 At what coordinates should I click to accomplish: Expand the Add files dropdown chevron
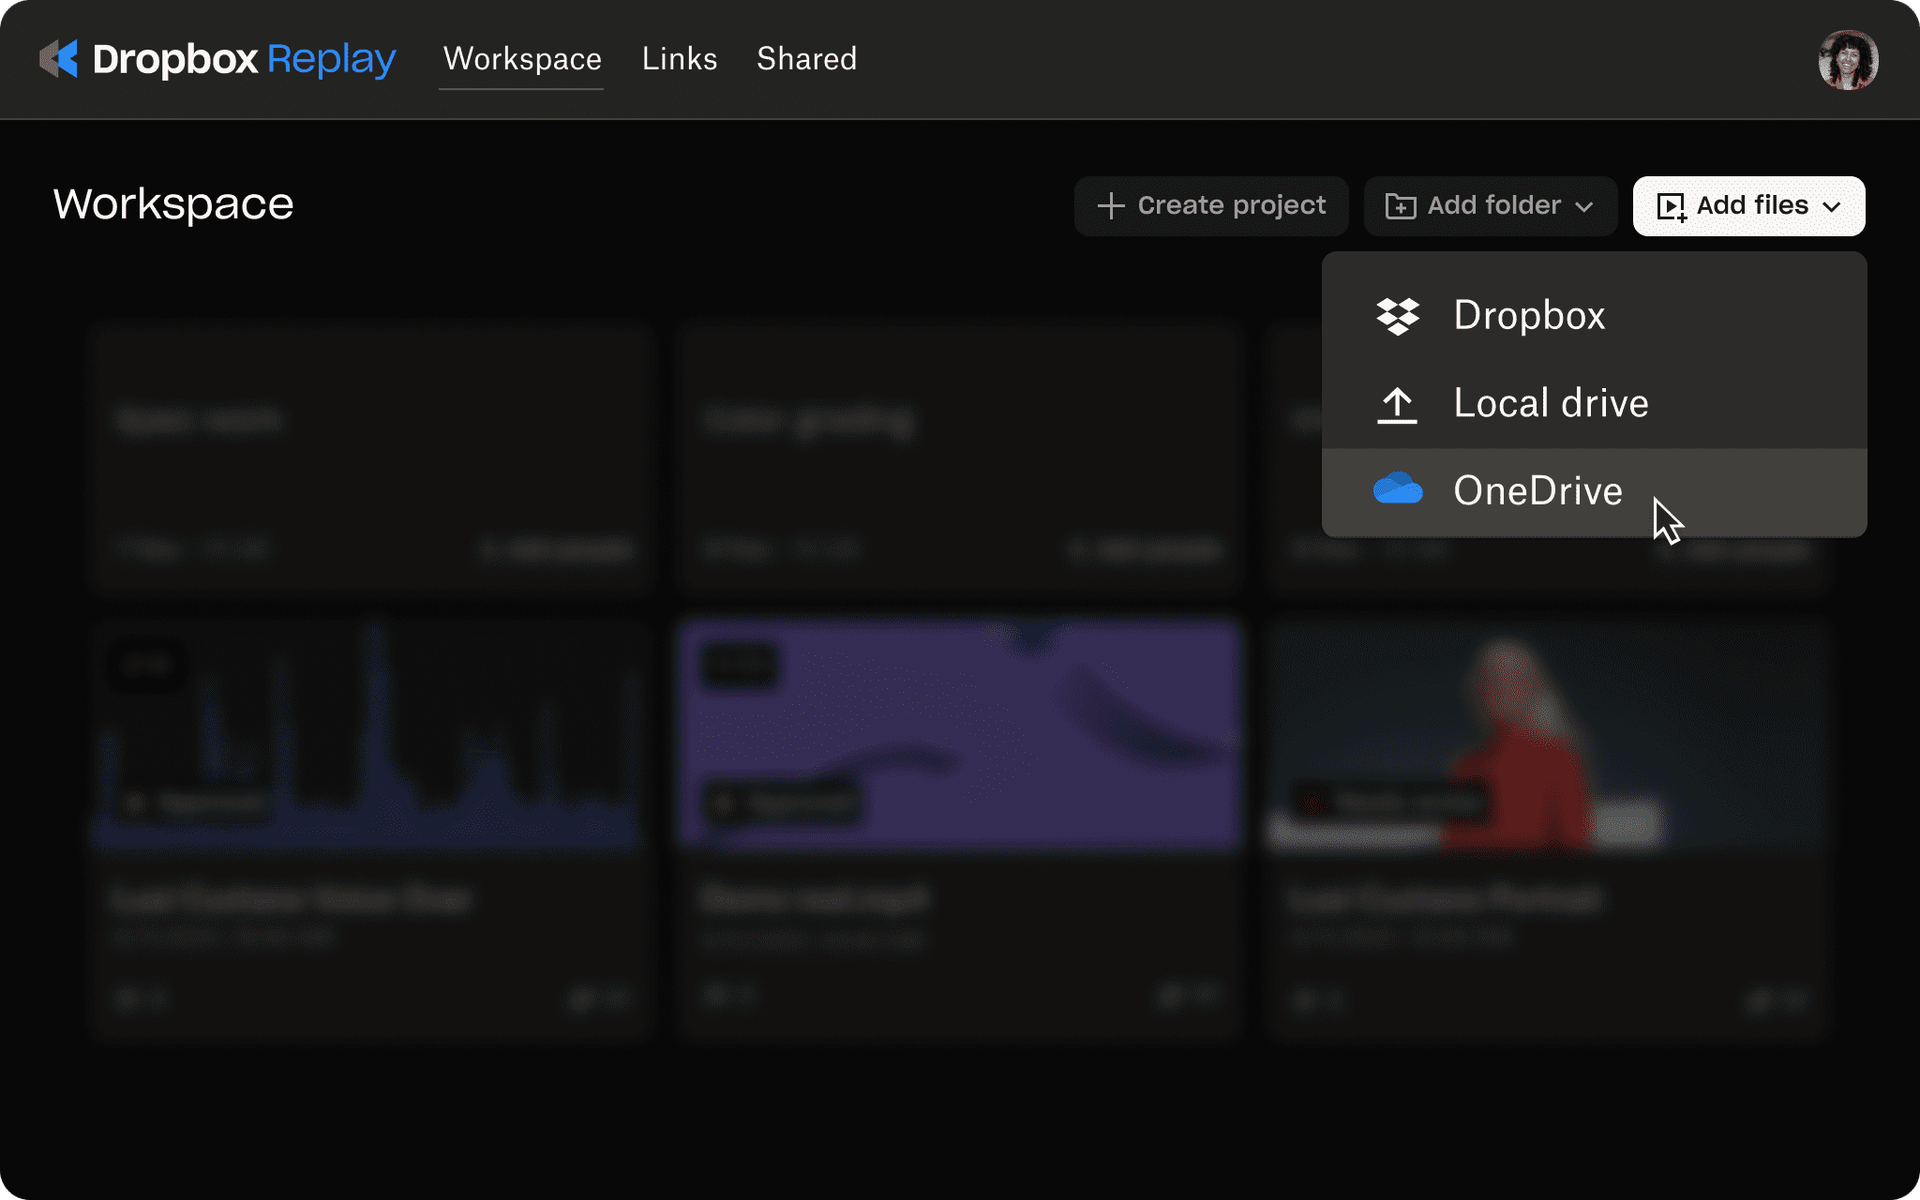(x=1833, y=207)
